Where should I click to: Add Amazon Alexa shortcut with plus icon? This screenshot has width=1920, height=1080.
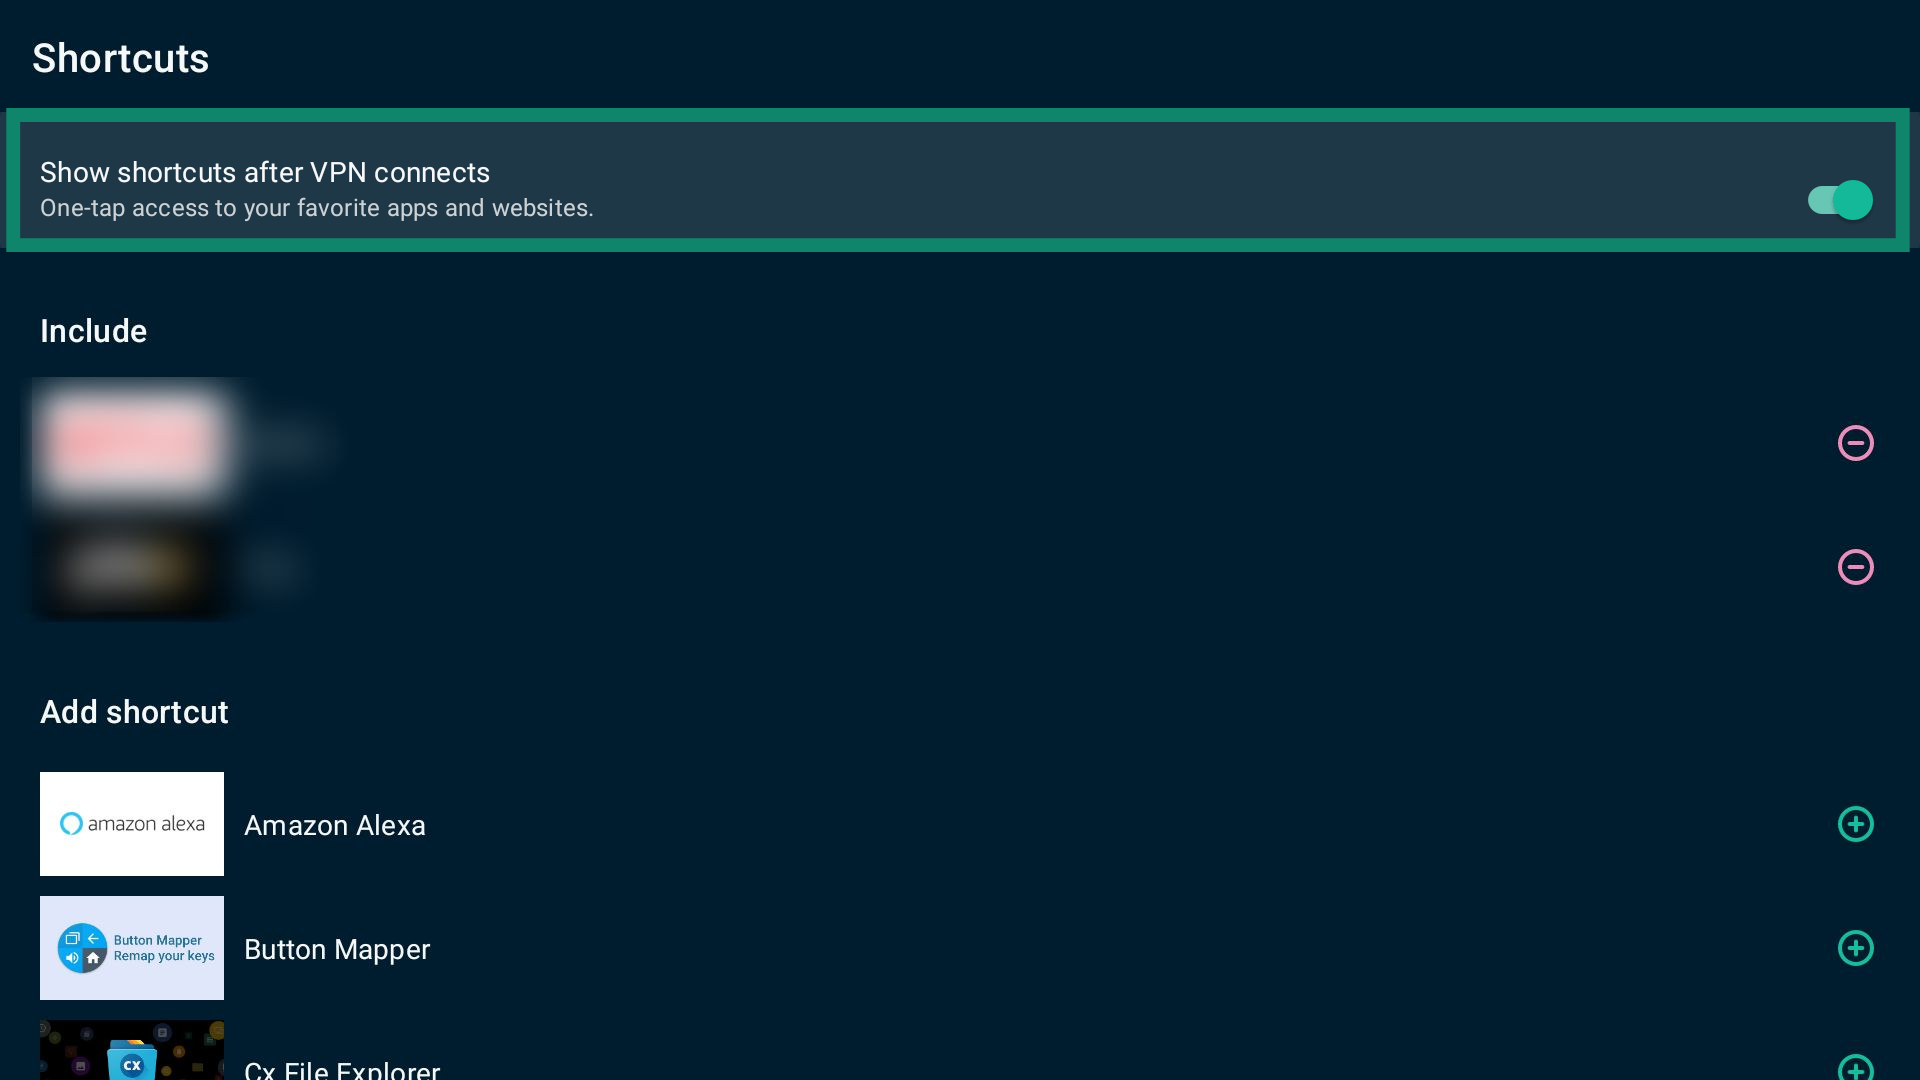[1855, 824]
